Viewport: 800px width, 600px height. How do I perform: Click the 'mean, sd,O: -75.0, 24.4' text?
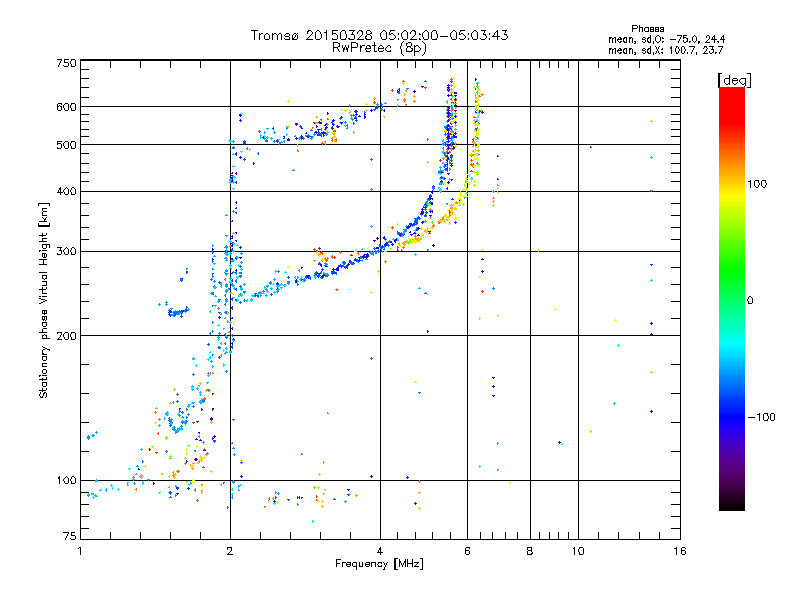pyautogui.click(x=666, y=40)
